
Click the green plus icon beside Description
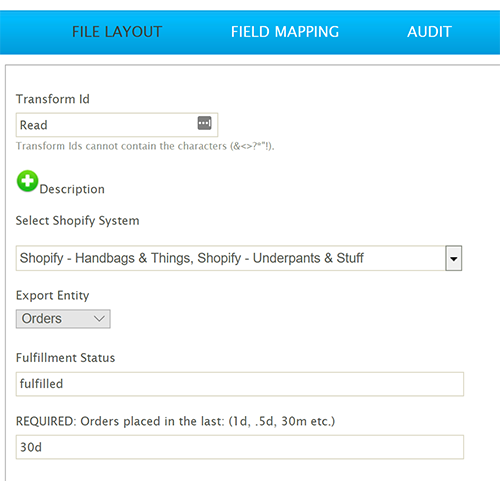(27, 181)
